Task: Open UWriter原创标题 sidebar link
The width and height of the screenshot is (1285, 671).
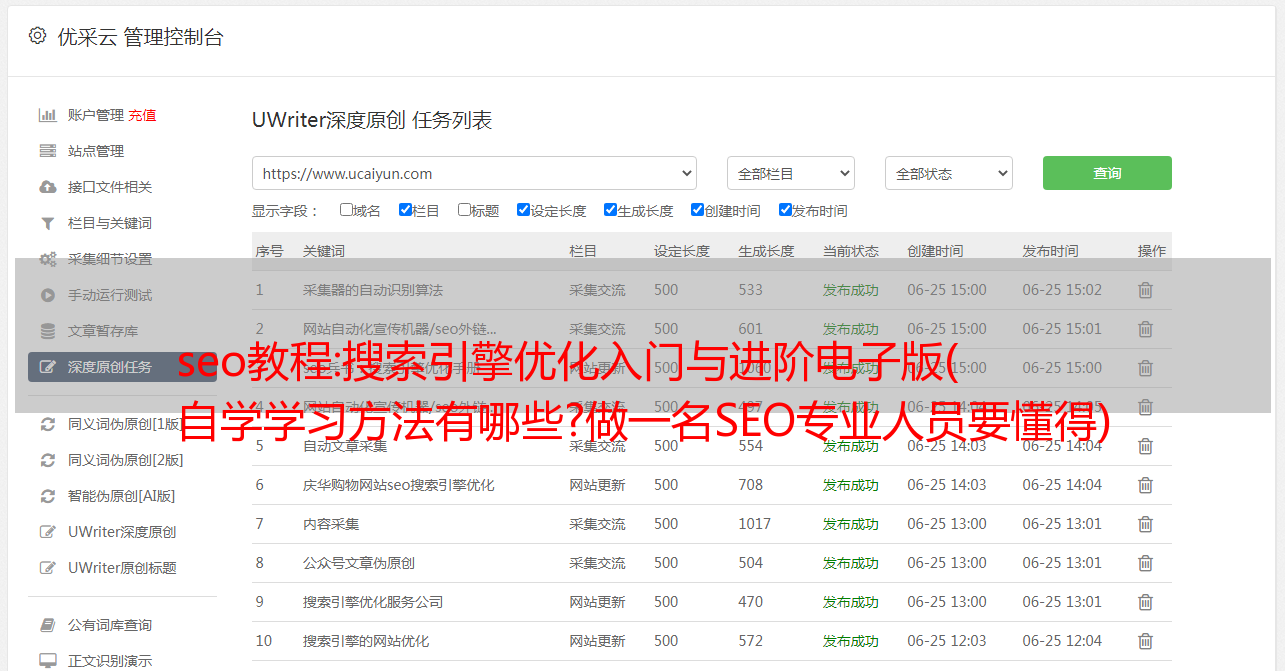Action: (122, 568)
